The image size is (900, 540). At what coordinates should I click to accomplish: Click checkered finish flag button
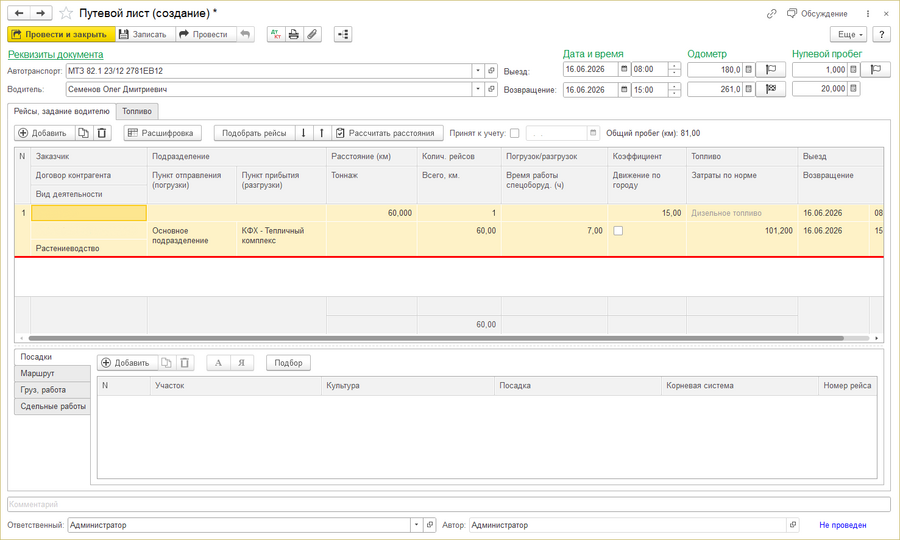click(771, 89)
